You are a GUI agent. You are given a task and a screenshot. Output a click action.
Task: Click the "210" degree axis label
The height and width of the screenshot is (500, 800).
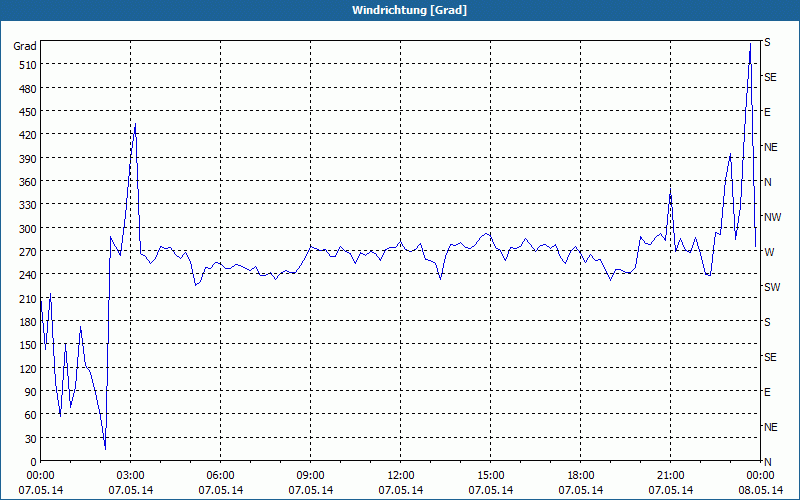click(x=28, y=299)
